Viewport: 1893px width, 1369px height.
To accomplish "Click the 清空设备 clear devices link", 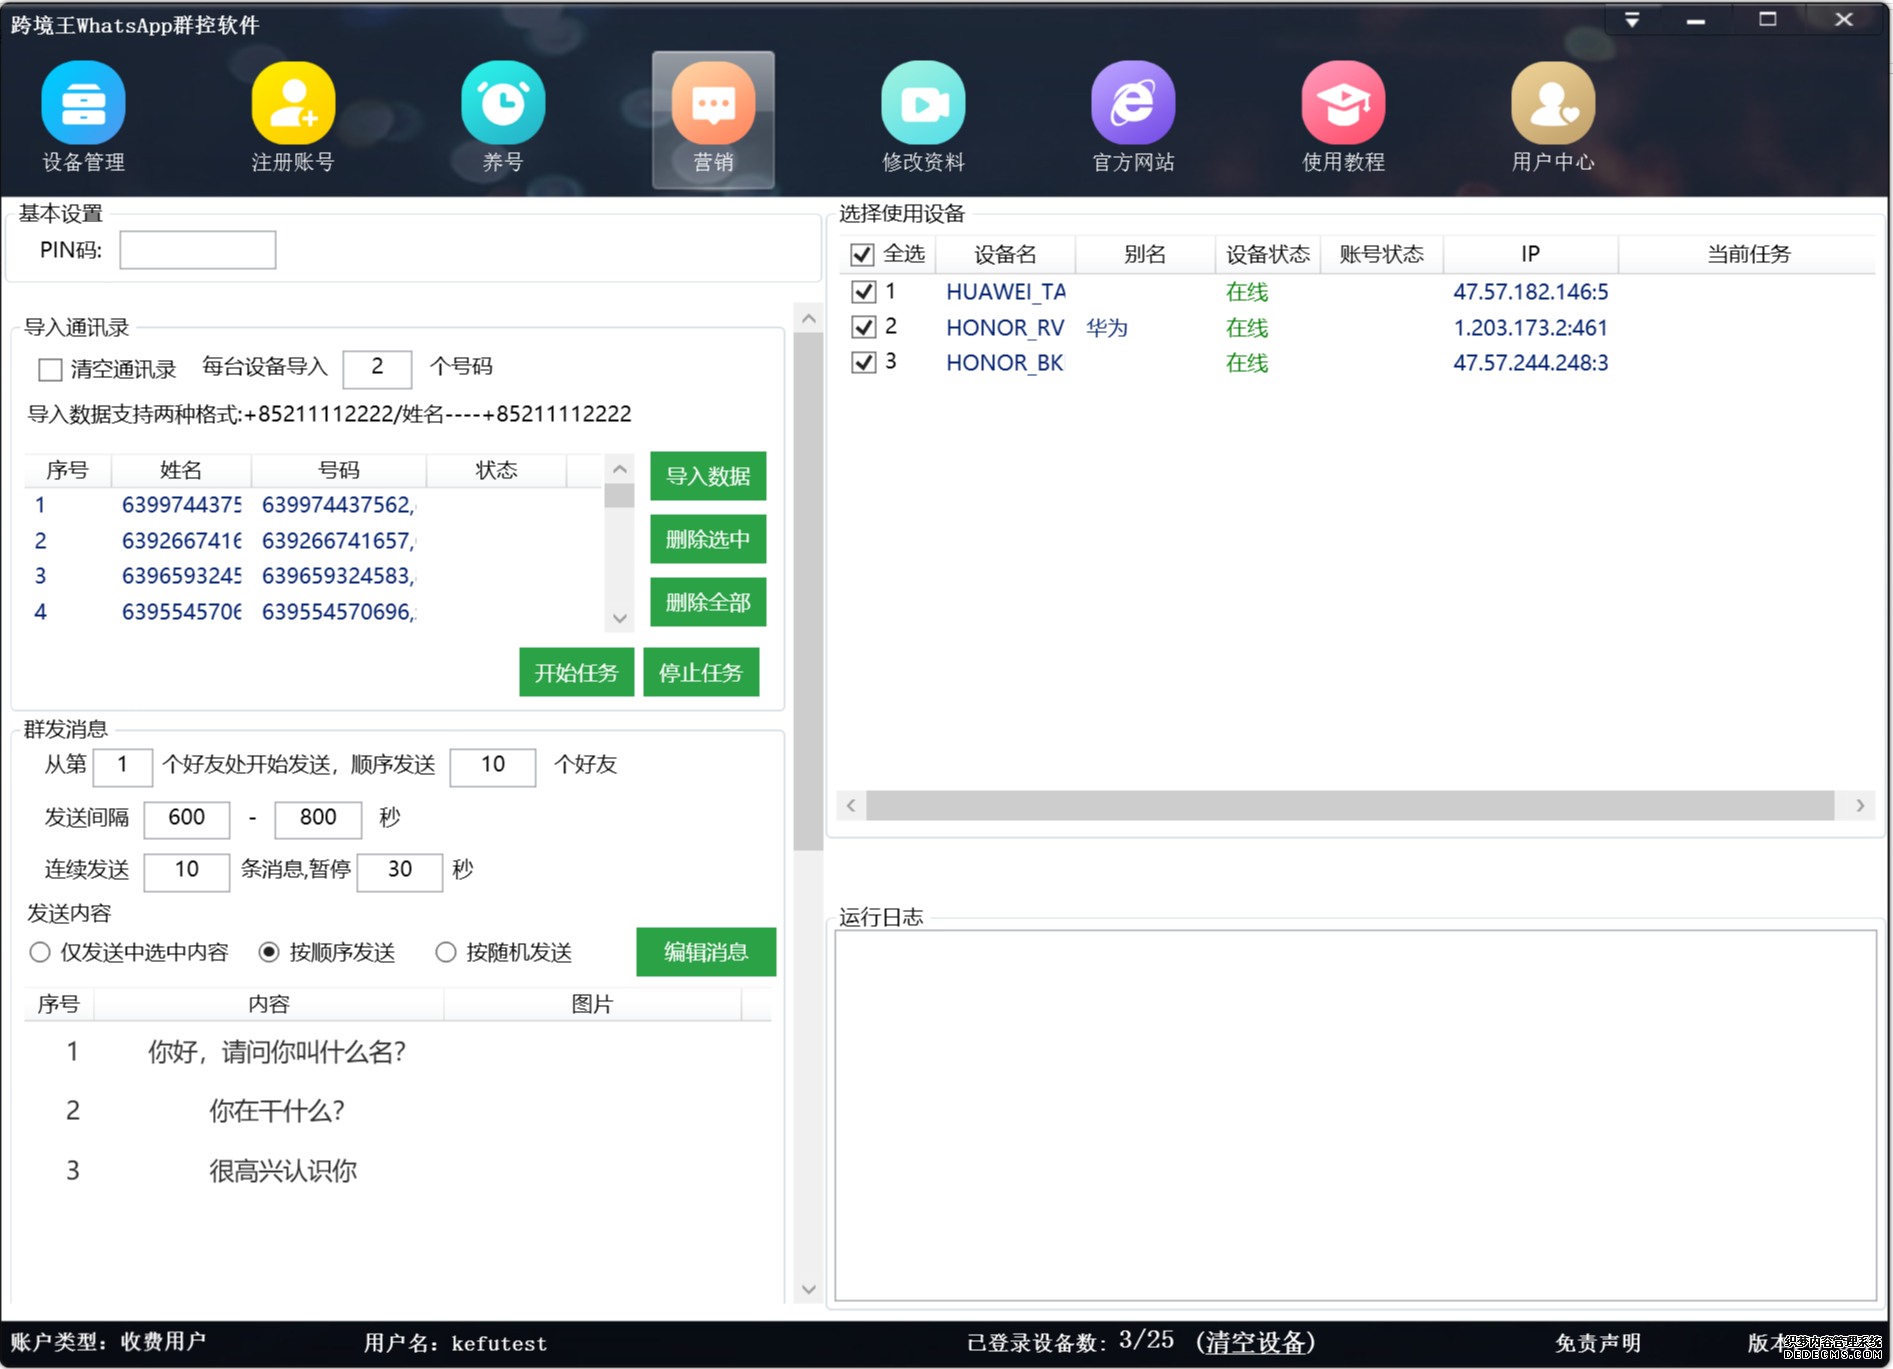I will click(1257, 1343).
